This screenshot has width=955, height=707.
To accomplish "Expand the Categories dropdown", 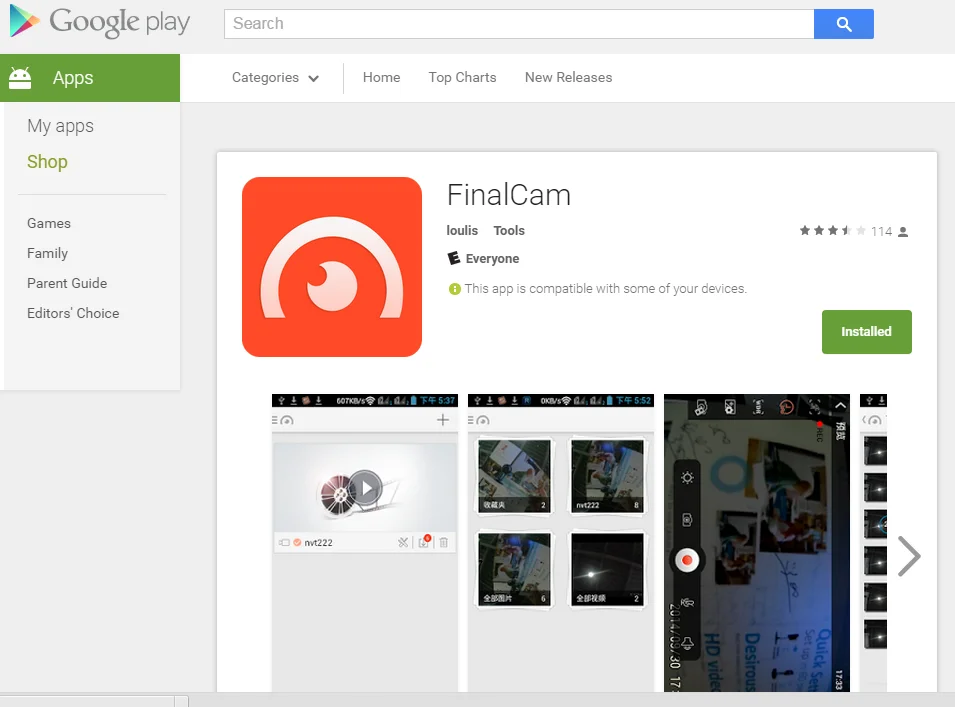I will [275, 77].
